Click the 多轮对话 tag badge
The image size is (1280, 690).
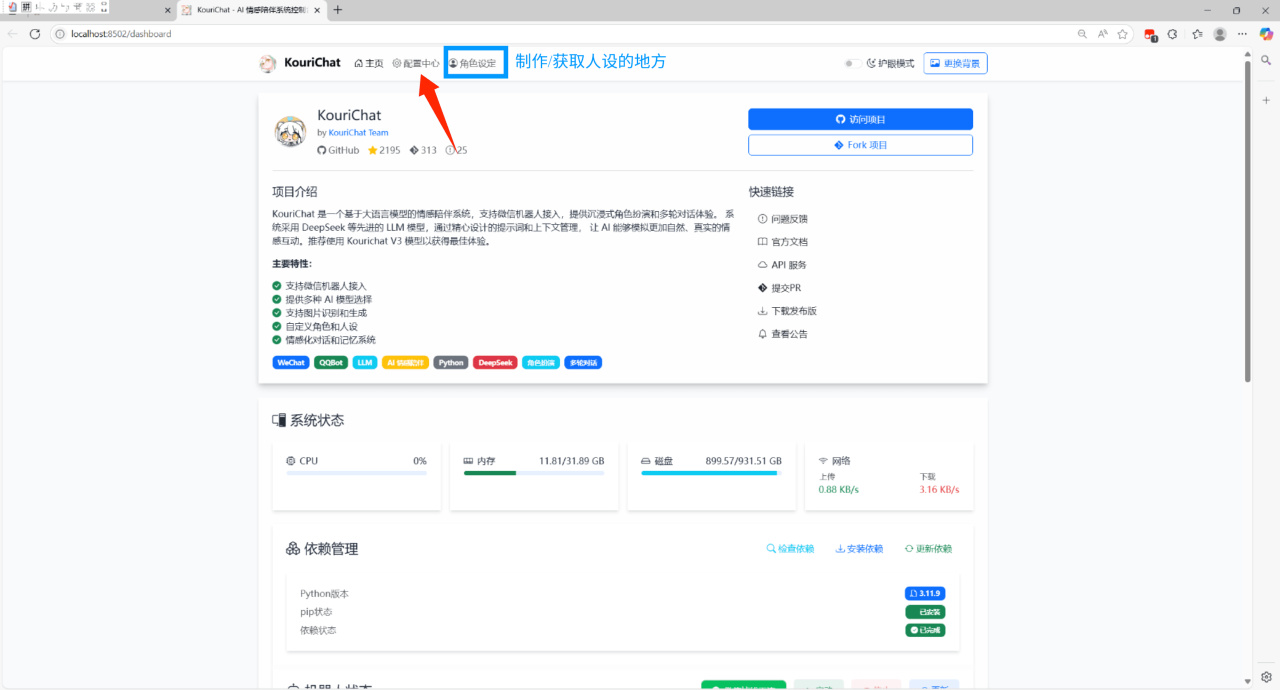[583, 362]
